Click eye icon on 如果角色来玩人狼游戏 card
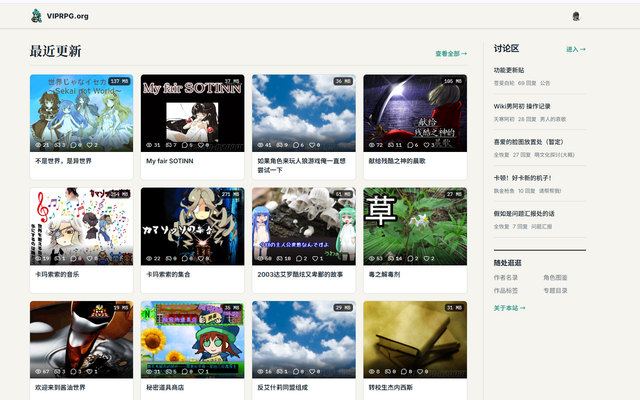Image resolution: width=640 pixels, height=400 pixels. pyautogui.click(x=260, y=145)
